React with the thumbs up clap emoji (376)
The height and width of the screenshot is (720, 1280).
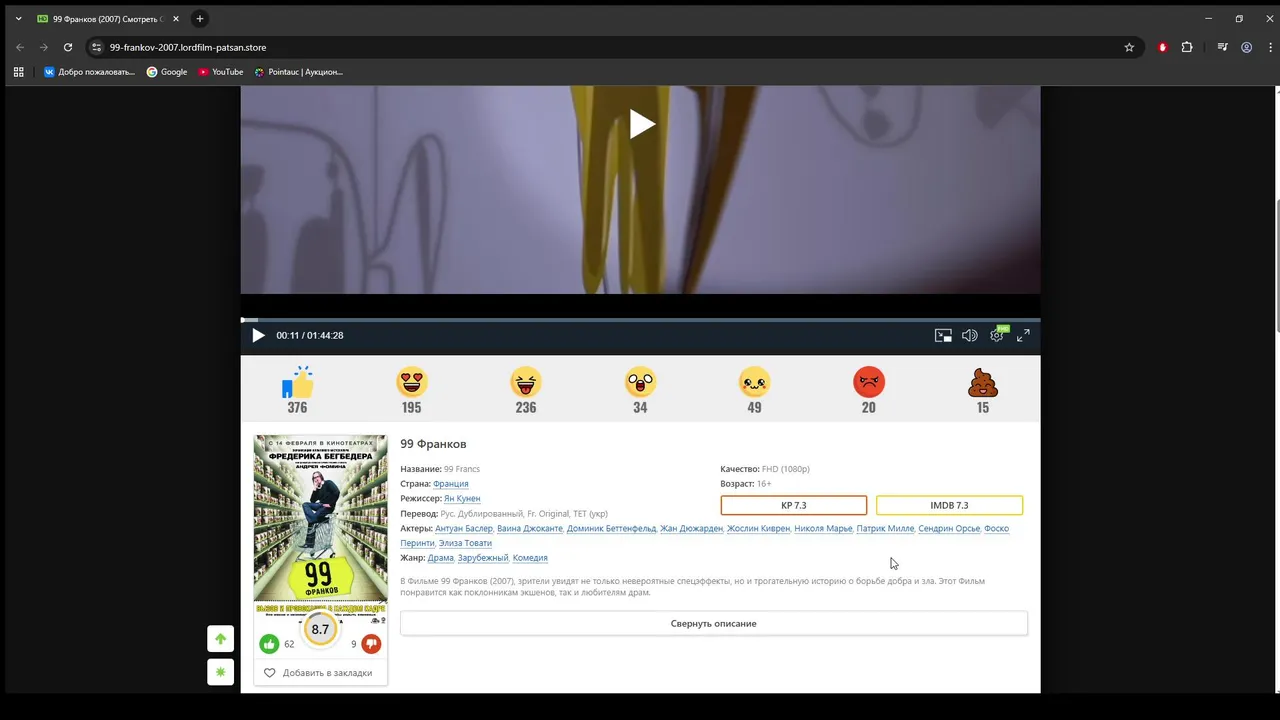pyautogui.click(x=297, y=383)
